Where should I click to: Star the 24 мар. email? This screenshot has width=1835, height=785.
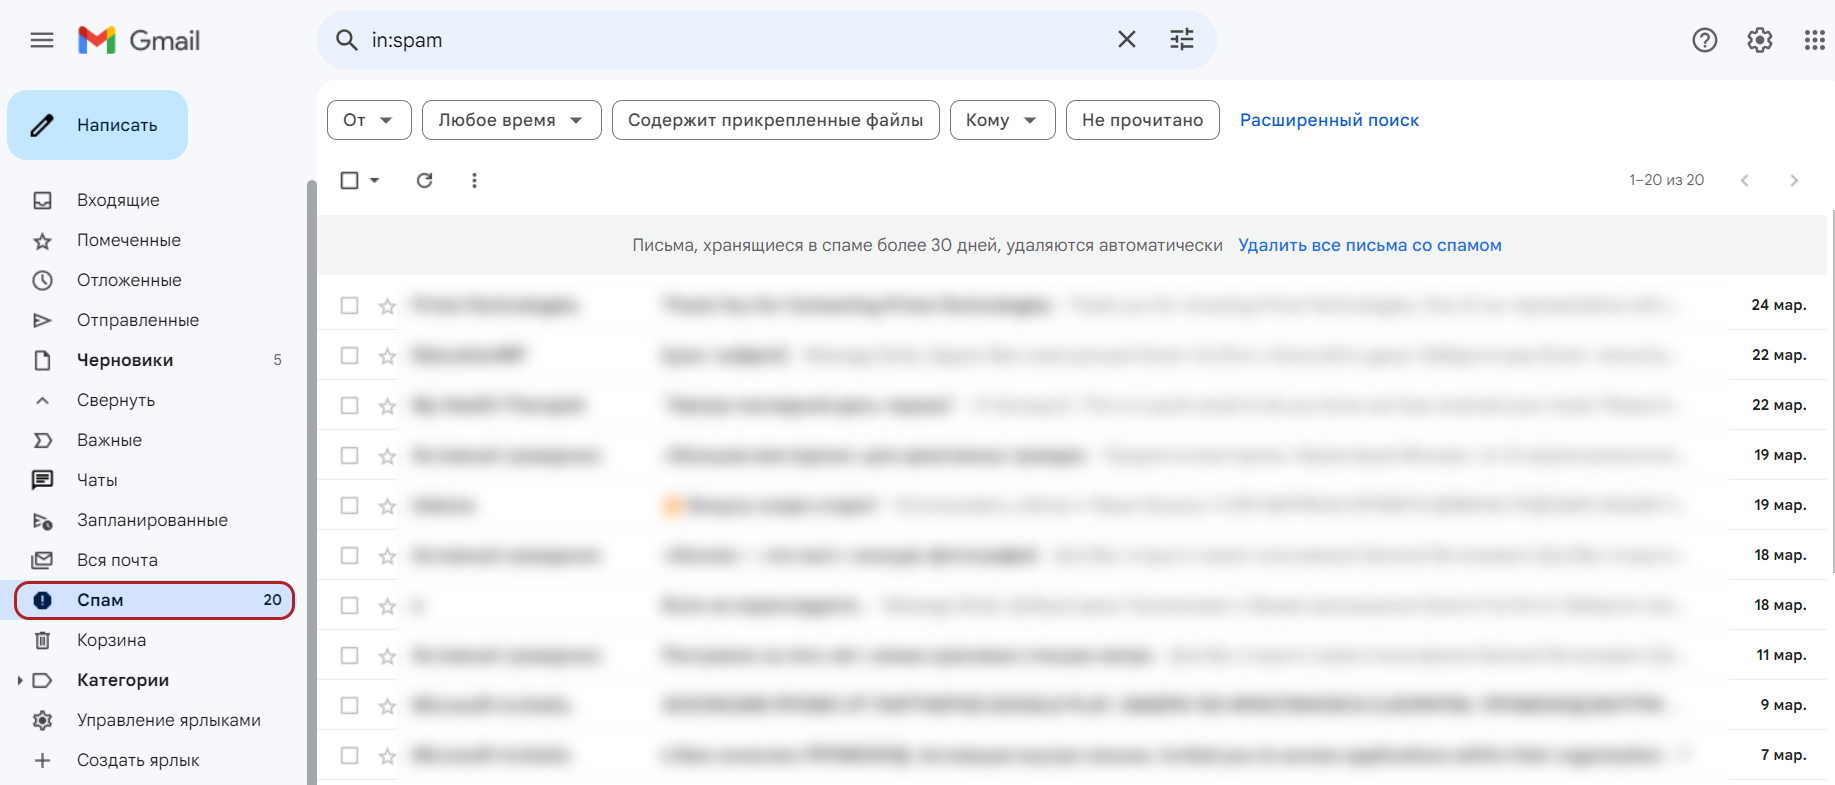point(387,305)
